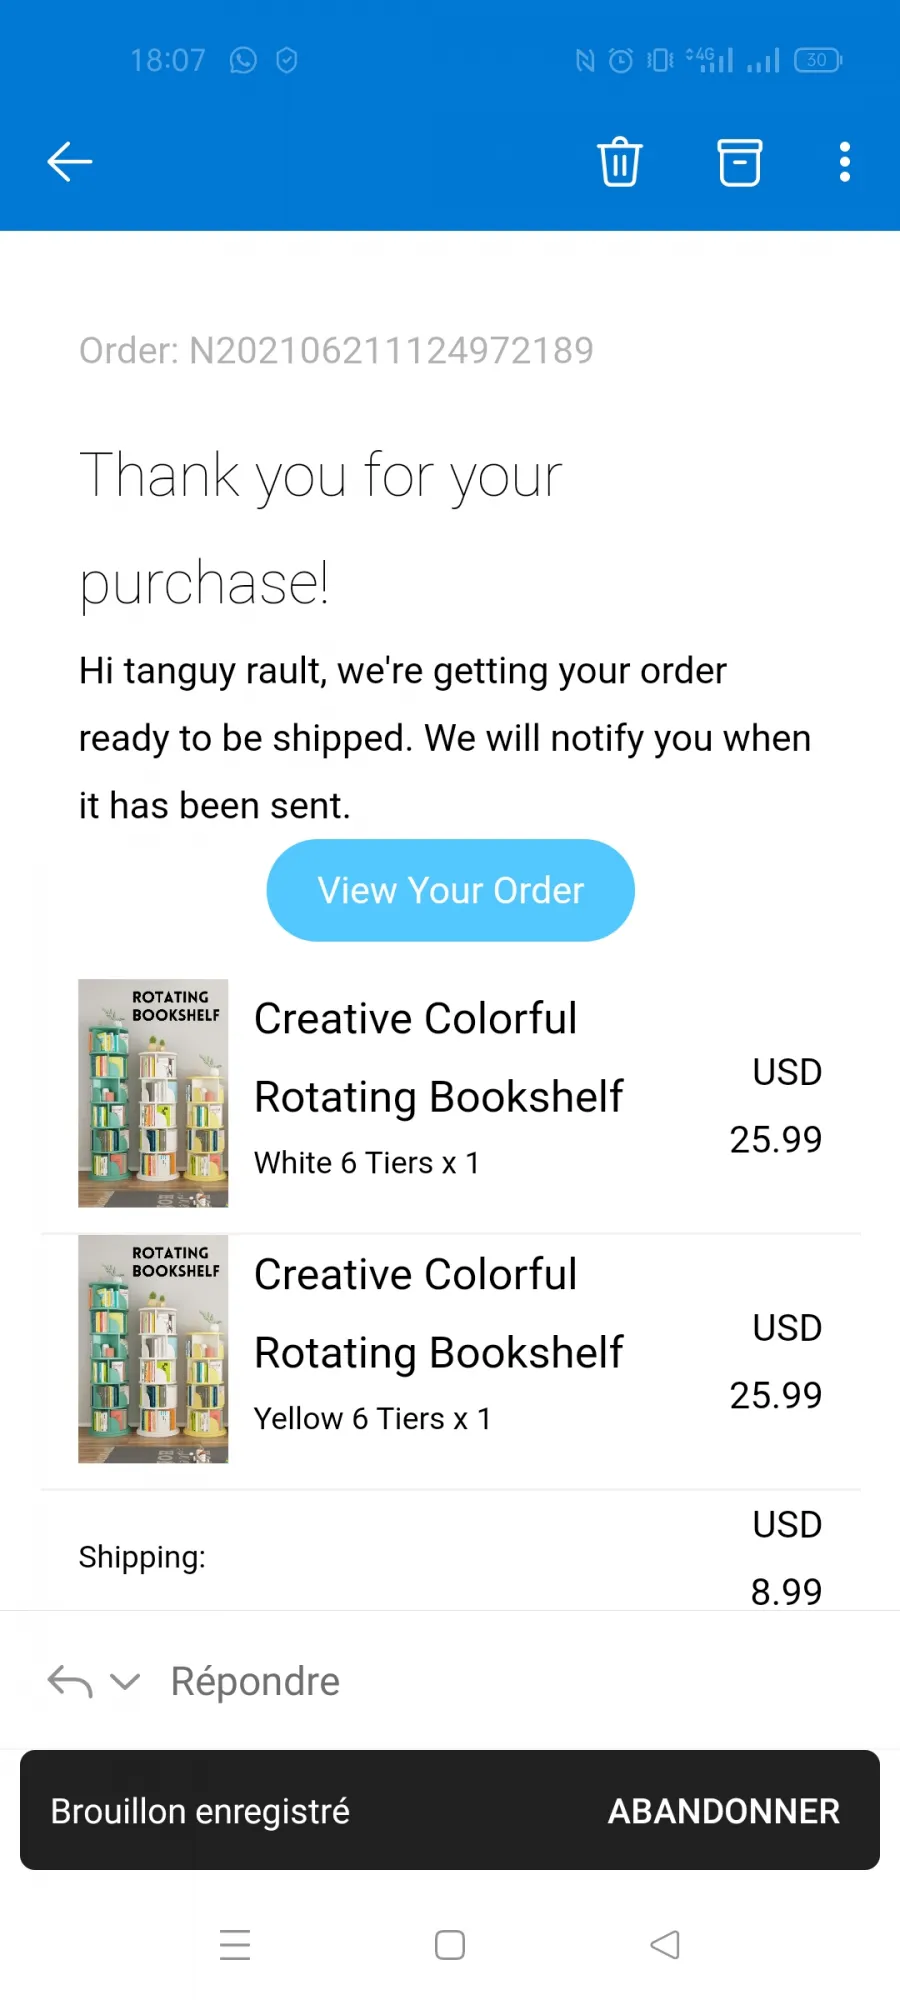Go back using the back arrow
The width and height of the screenshot is (900, 2000).
(70, 162)
